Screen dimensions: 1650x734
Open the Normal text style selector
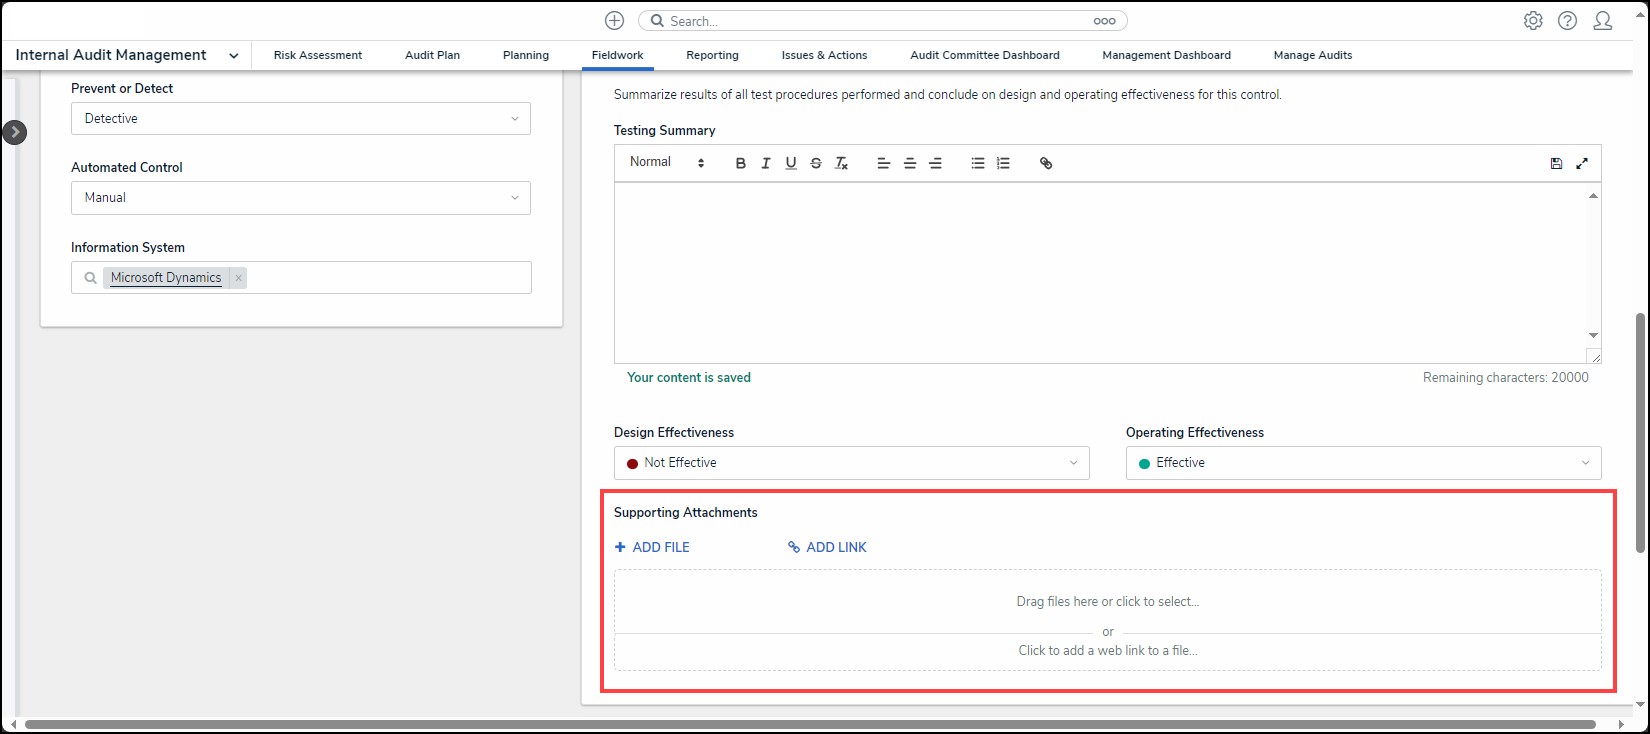(x=667, y=162)
